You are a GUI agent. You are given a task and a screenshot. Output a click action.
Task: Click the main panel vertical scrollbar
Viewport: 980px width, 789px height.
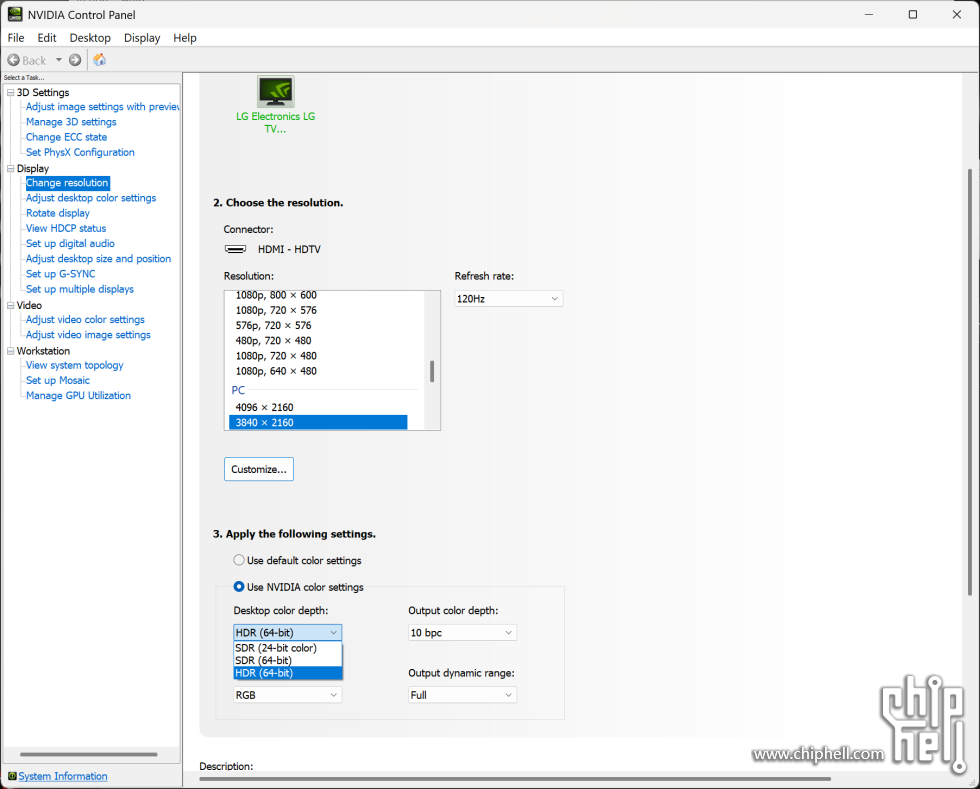point(969,381)
